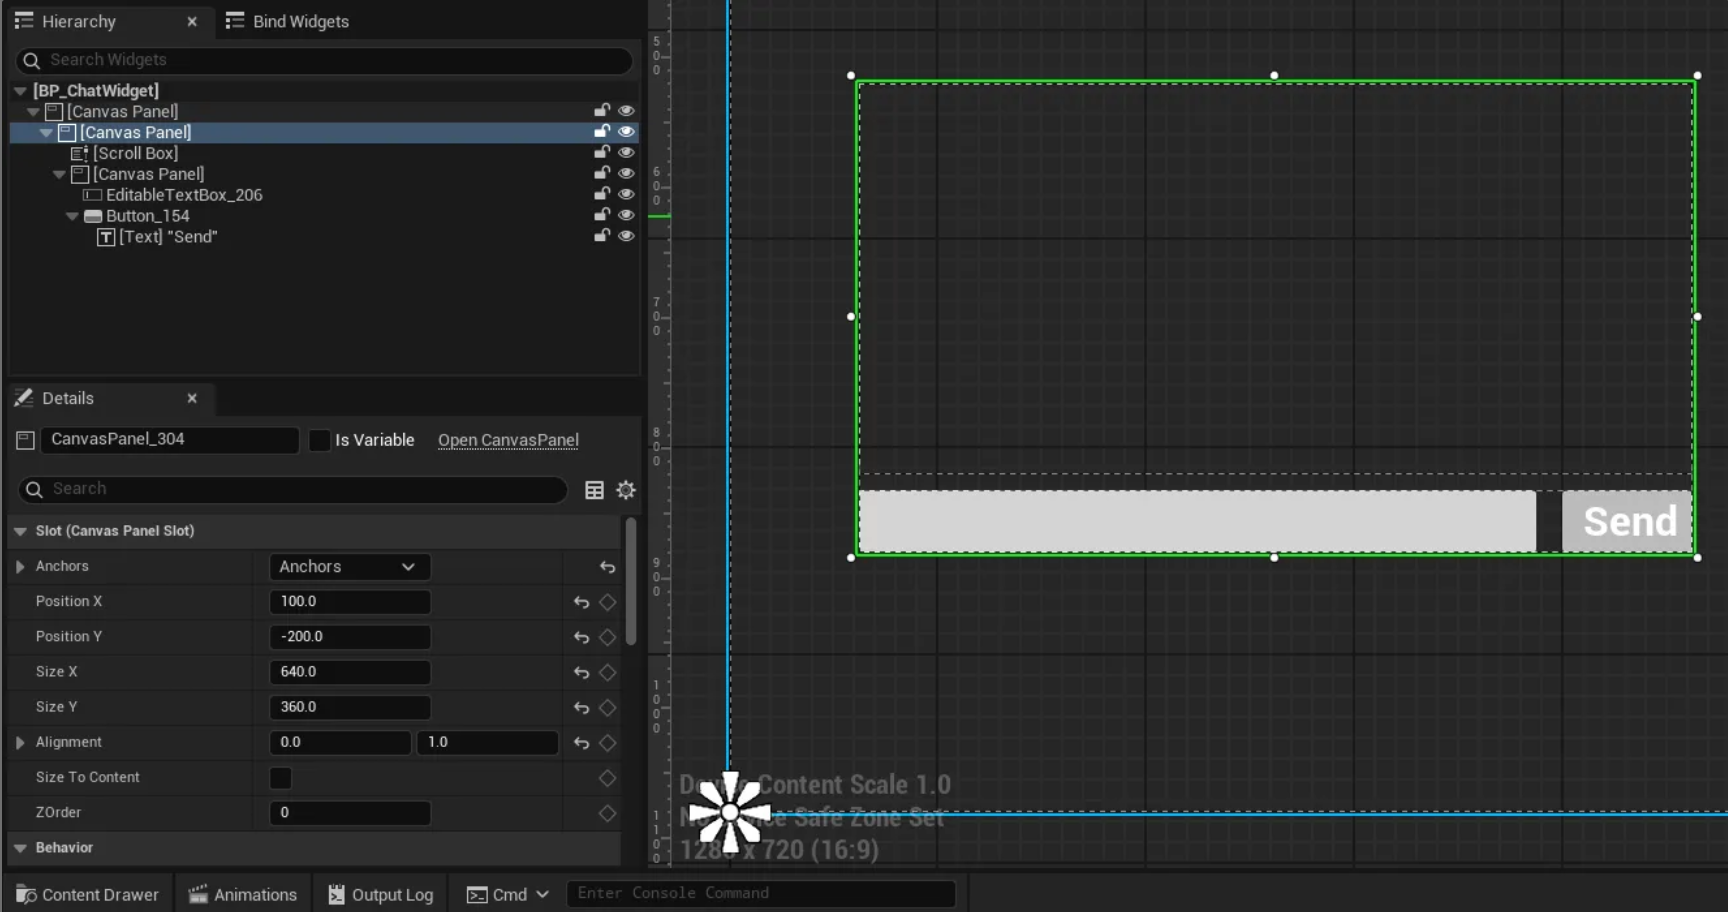Hide EditableTextBox_206 using its eye icon
The width and height of the screenshot is (1728, 912).
pos(626,195)
